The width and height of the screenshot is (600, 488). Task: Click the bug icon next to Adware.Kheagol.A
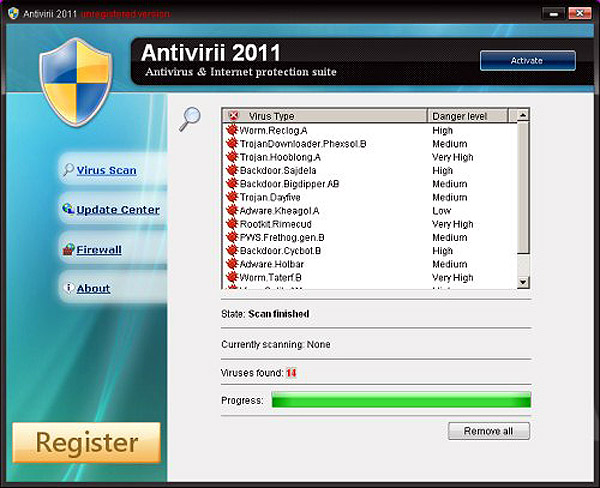tap(232, 210)
